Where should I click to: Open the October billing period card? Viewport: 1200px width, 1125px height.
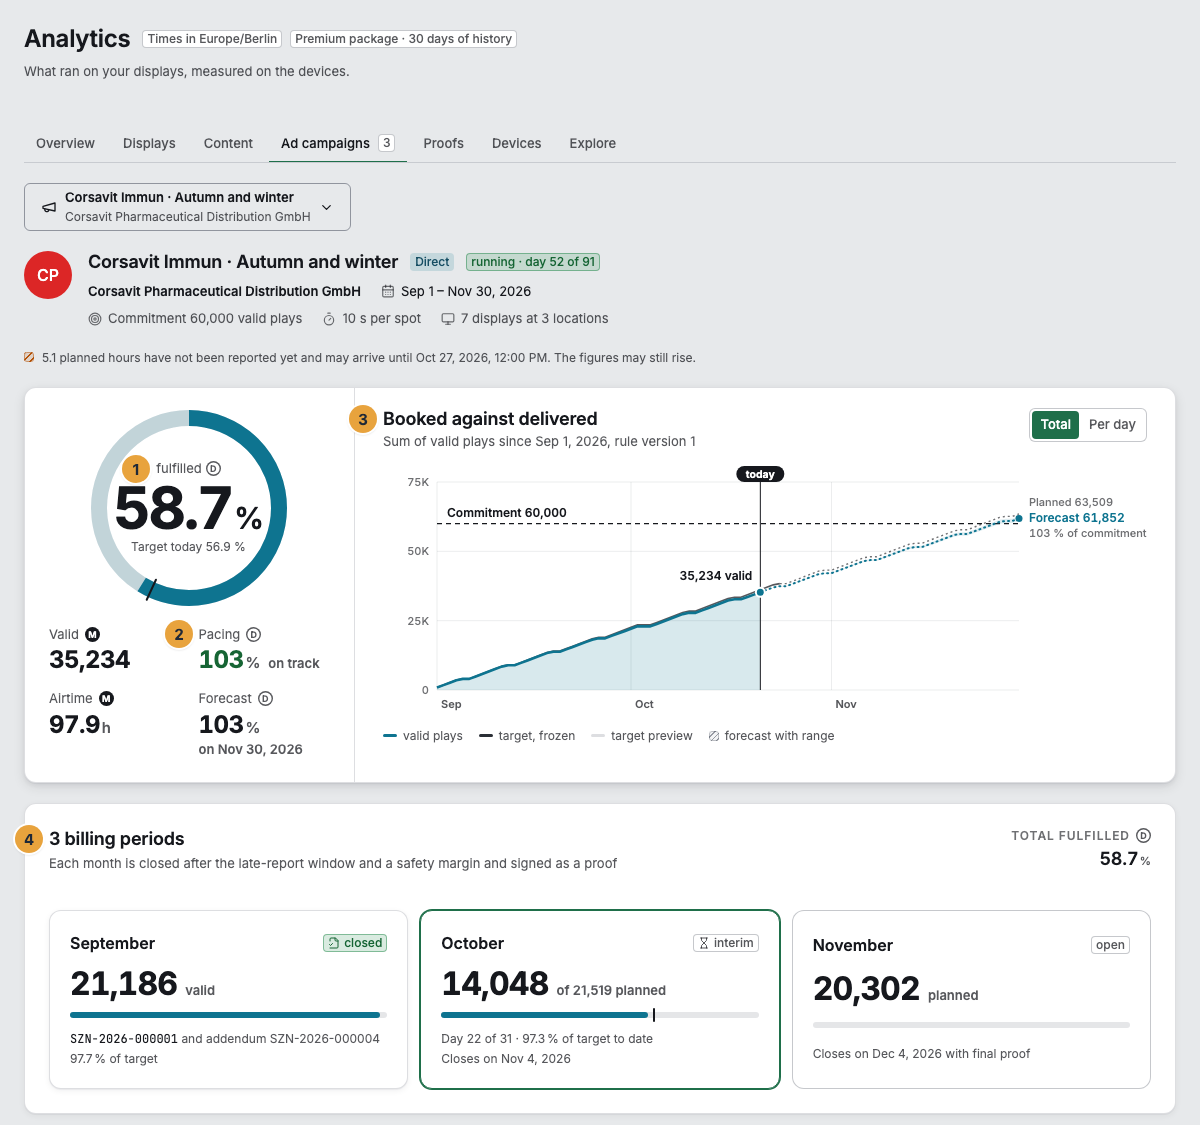[x=600, y=999]
